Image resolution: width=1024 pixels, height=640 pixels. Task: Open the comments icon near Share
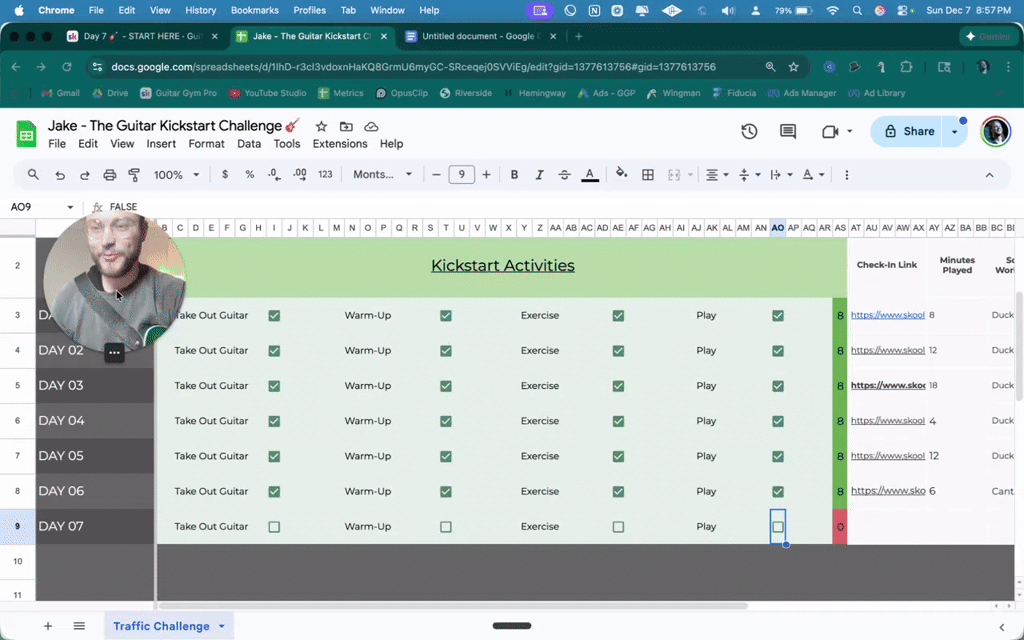click(x=788, y=132)
